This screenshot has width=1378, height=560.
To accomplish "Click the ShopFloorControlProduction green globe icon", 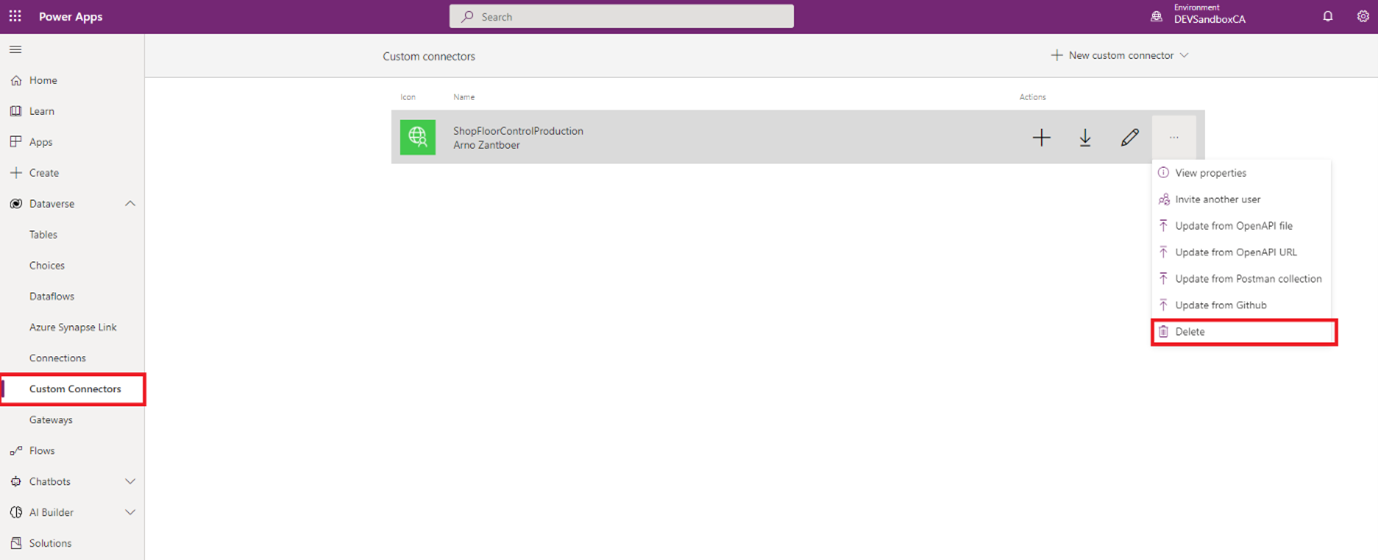I will (418, 137).
